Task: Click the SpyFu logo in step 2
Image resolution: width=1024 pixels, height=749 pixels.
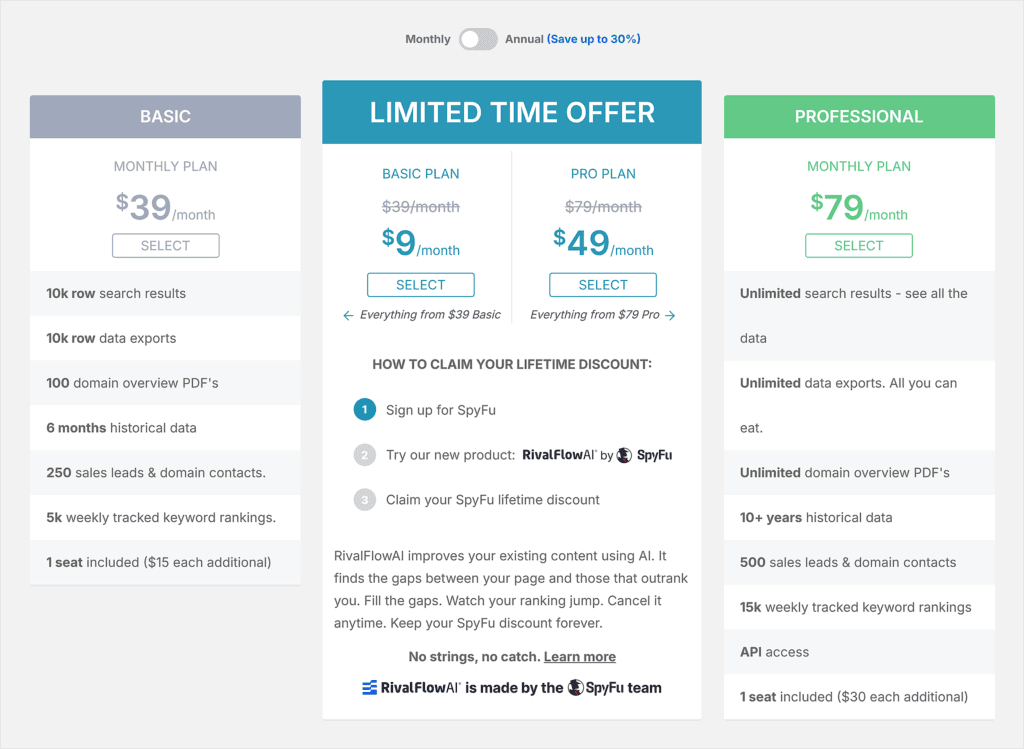Action: (644, 455)
